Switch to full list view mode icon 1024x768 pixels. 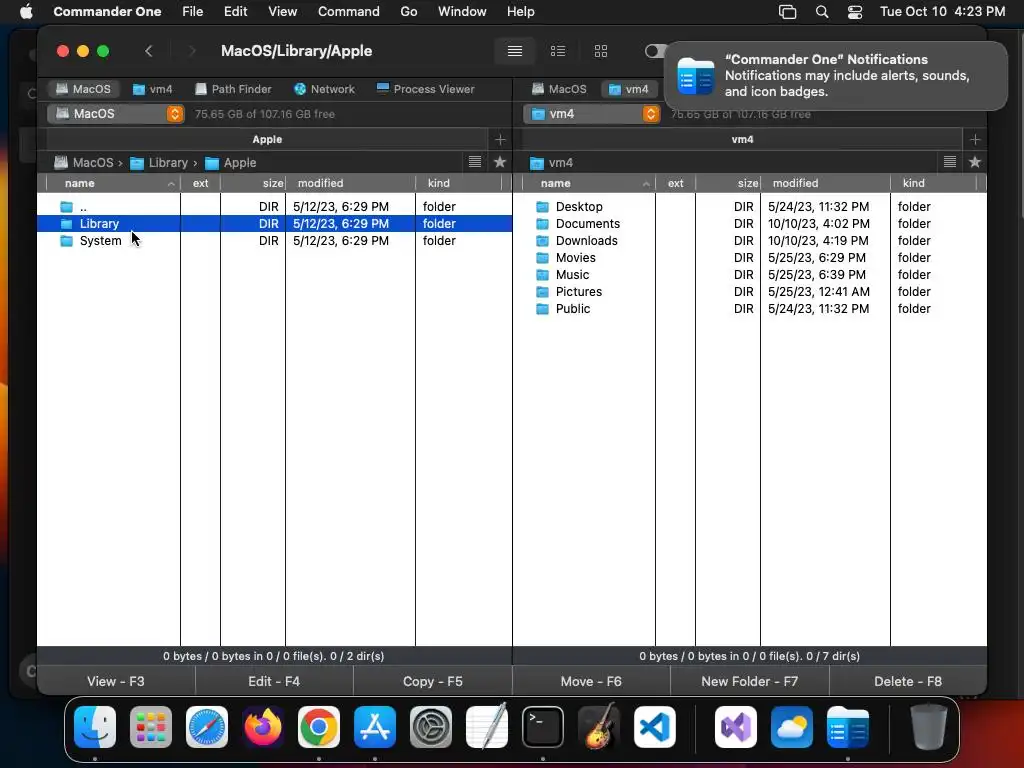coord(515,51)
